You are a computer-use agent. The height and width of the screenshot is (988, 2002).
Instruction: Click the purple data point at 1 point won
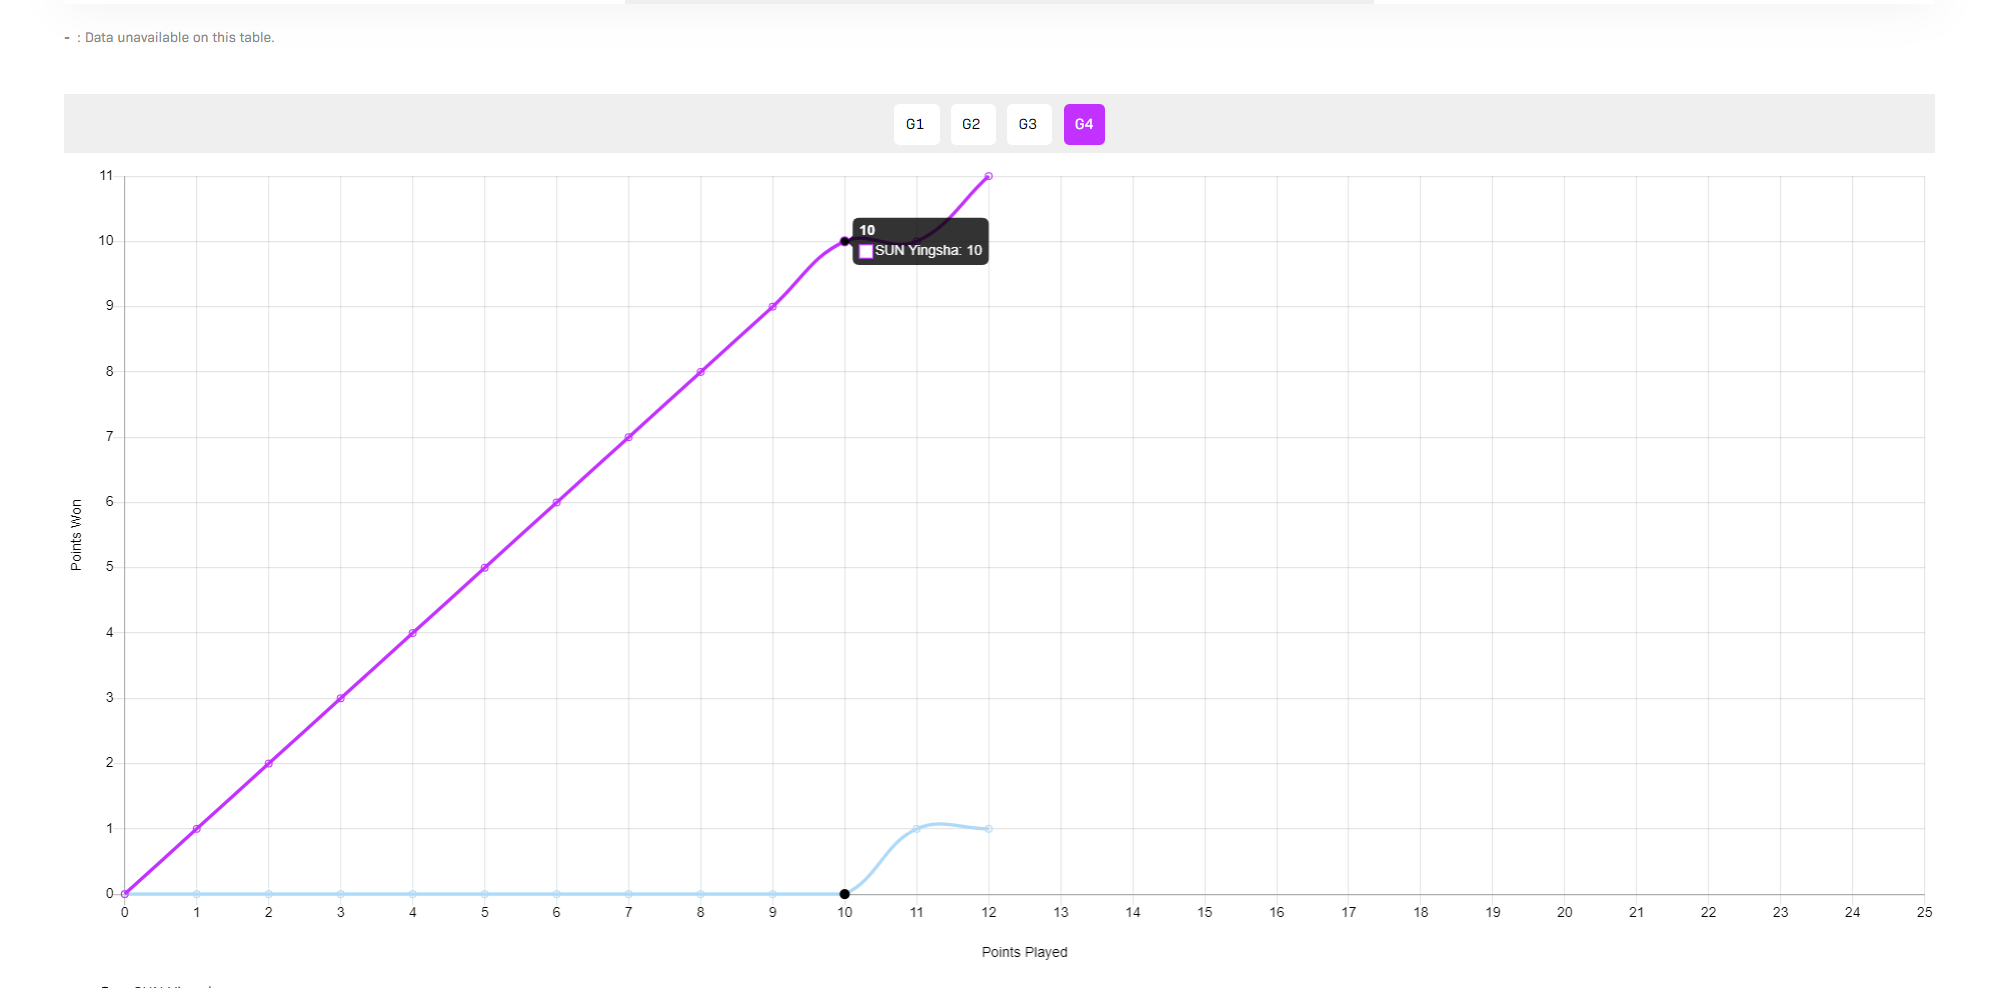[x=196, y=829]
